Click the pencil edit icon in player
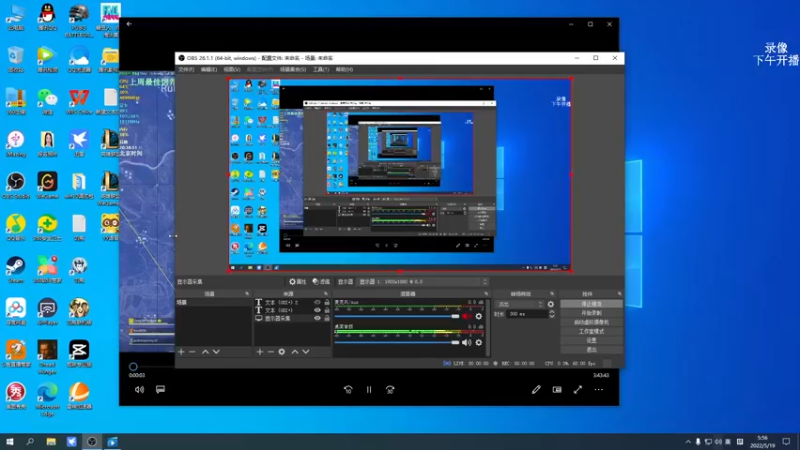Image resolution: width=800 pixels, height=450 pixels. coord(536,389)
